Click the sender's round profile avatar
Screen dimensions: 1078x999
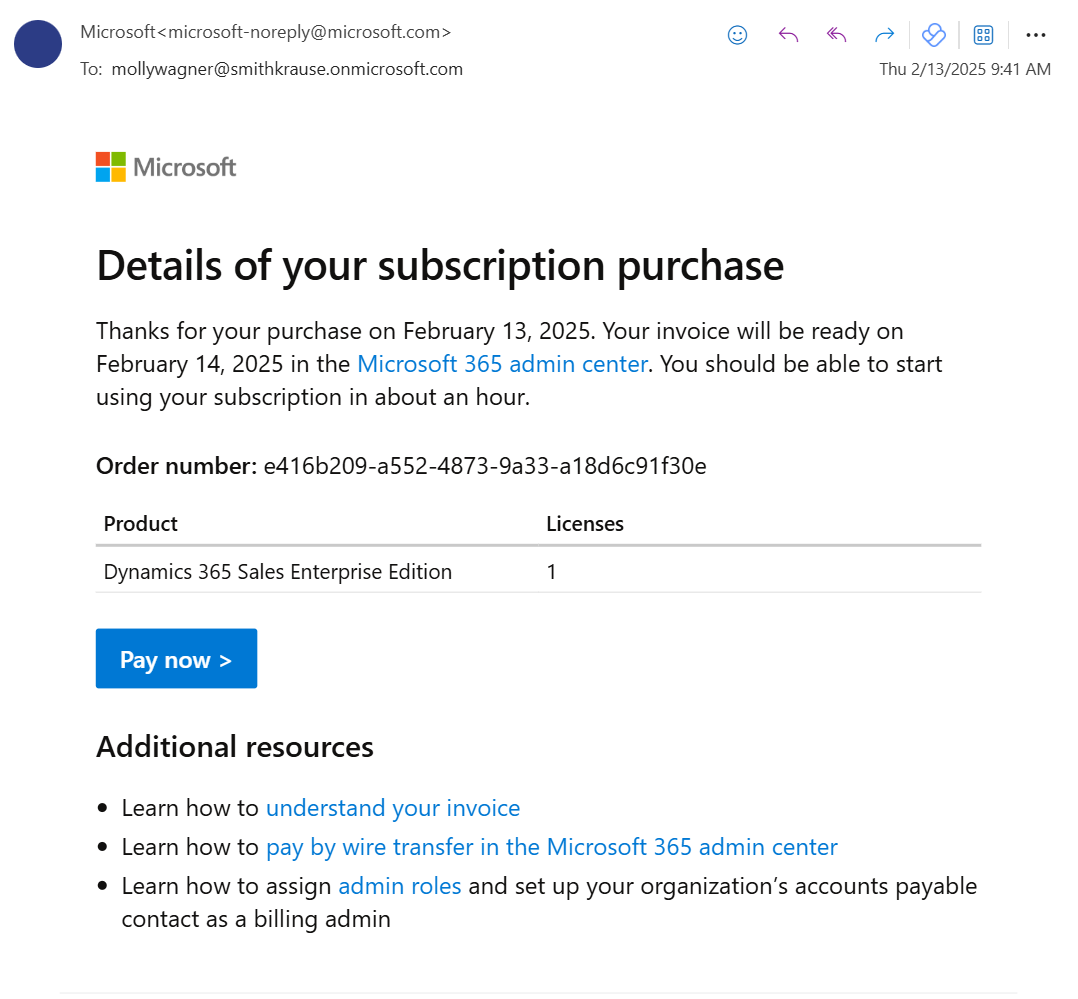pos(38,44)
